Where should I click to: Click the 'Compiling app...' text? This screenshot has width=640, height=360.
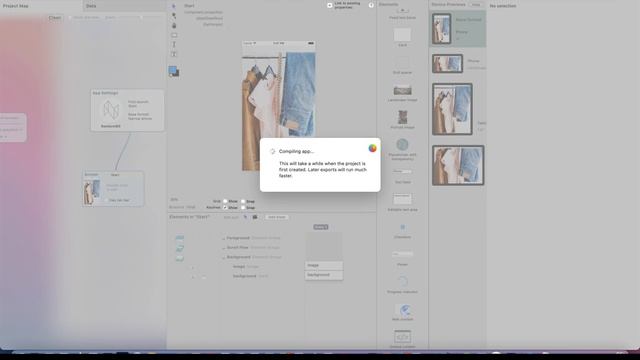pos(297,151)
